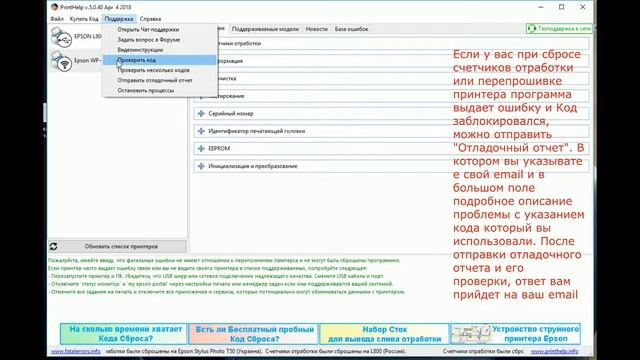This screenshot has height=360, width=640.
Task: Minimize the PrintHelp window
Action: click(x=541, y=7)
